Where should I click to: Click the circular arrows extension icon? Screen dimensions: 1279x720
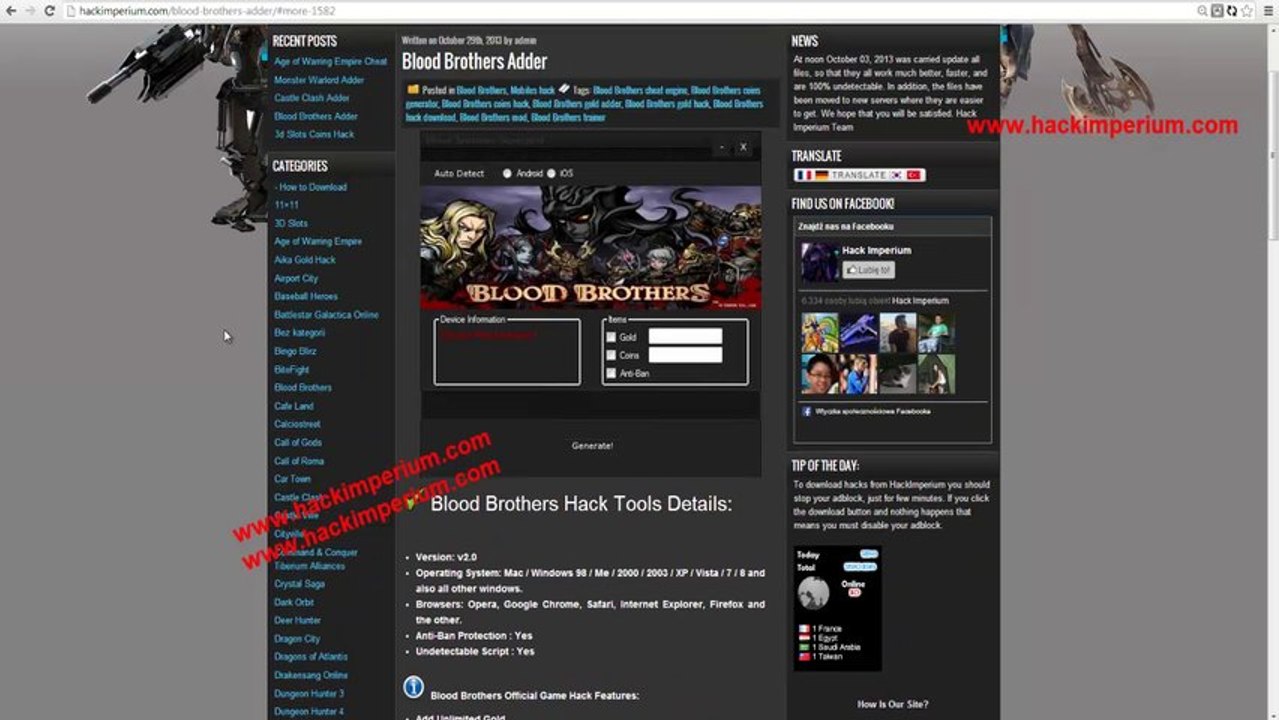[x=1232, y=11]
